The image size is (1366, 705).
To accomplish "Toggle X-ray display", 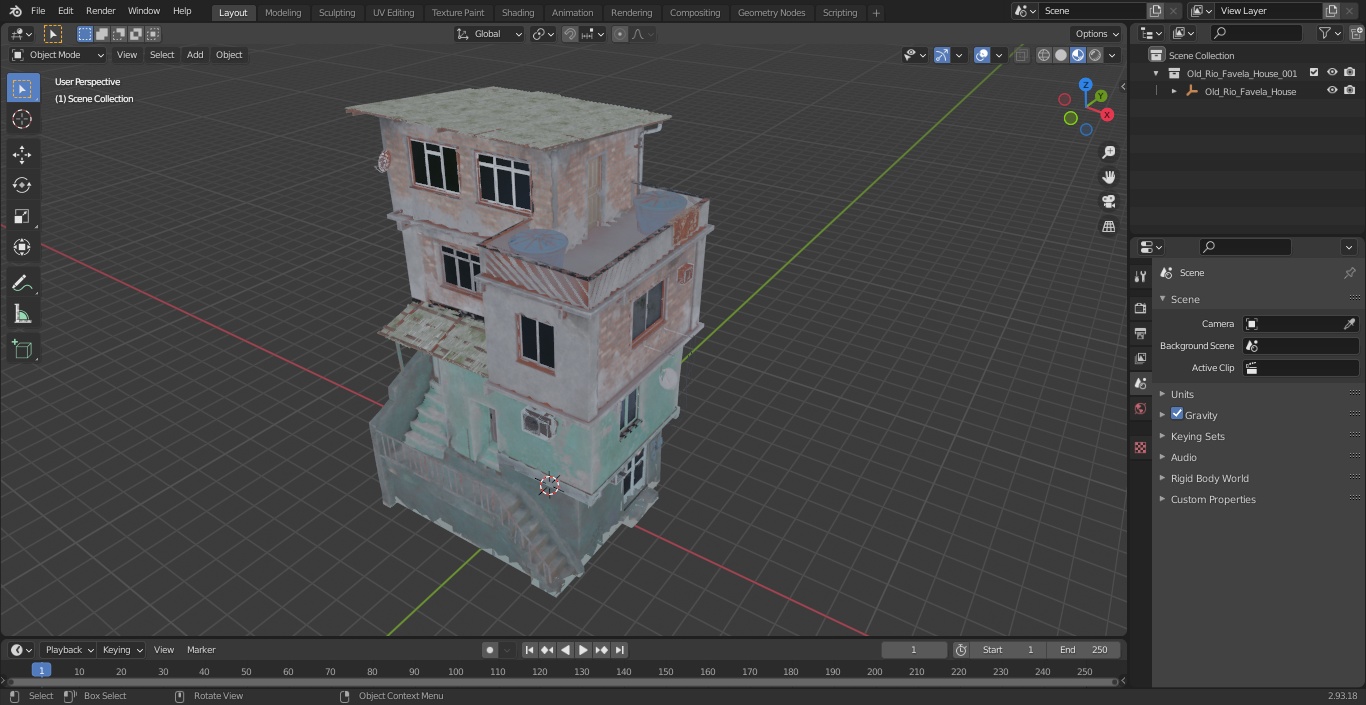I will [1020, 55].
